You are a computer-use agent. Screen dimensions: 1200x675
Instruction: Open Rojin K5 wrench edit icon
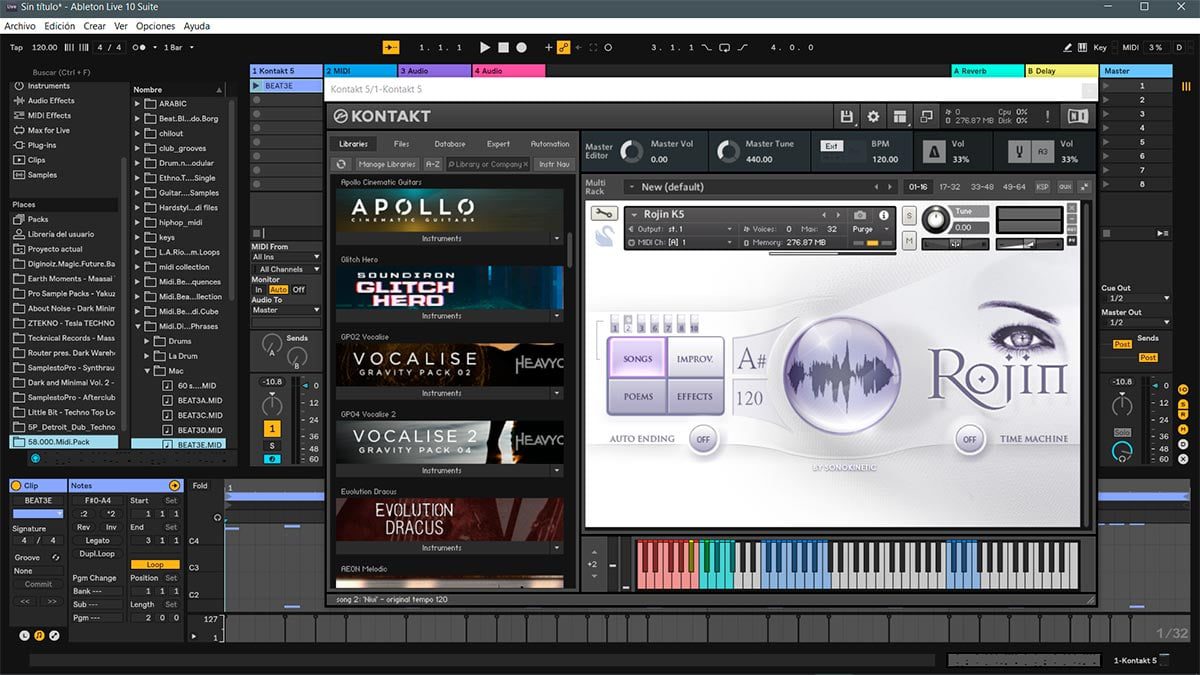[604, 214]
